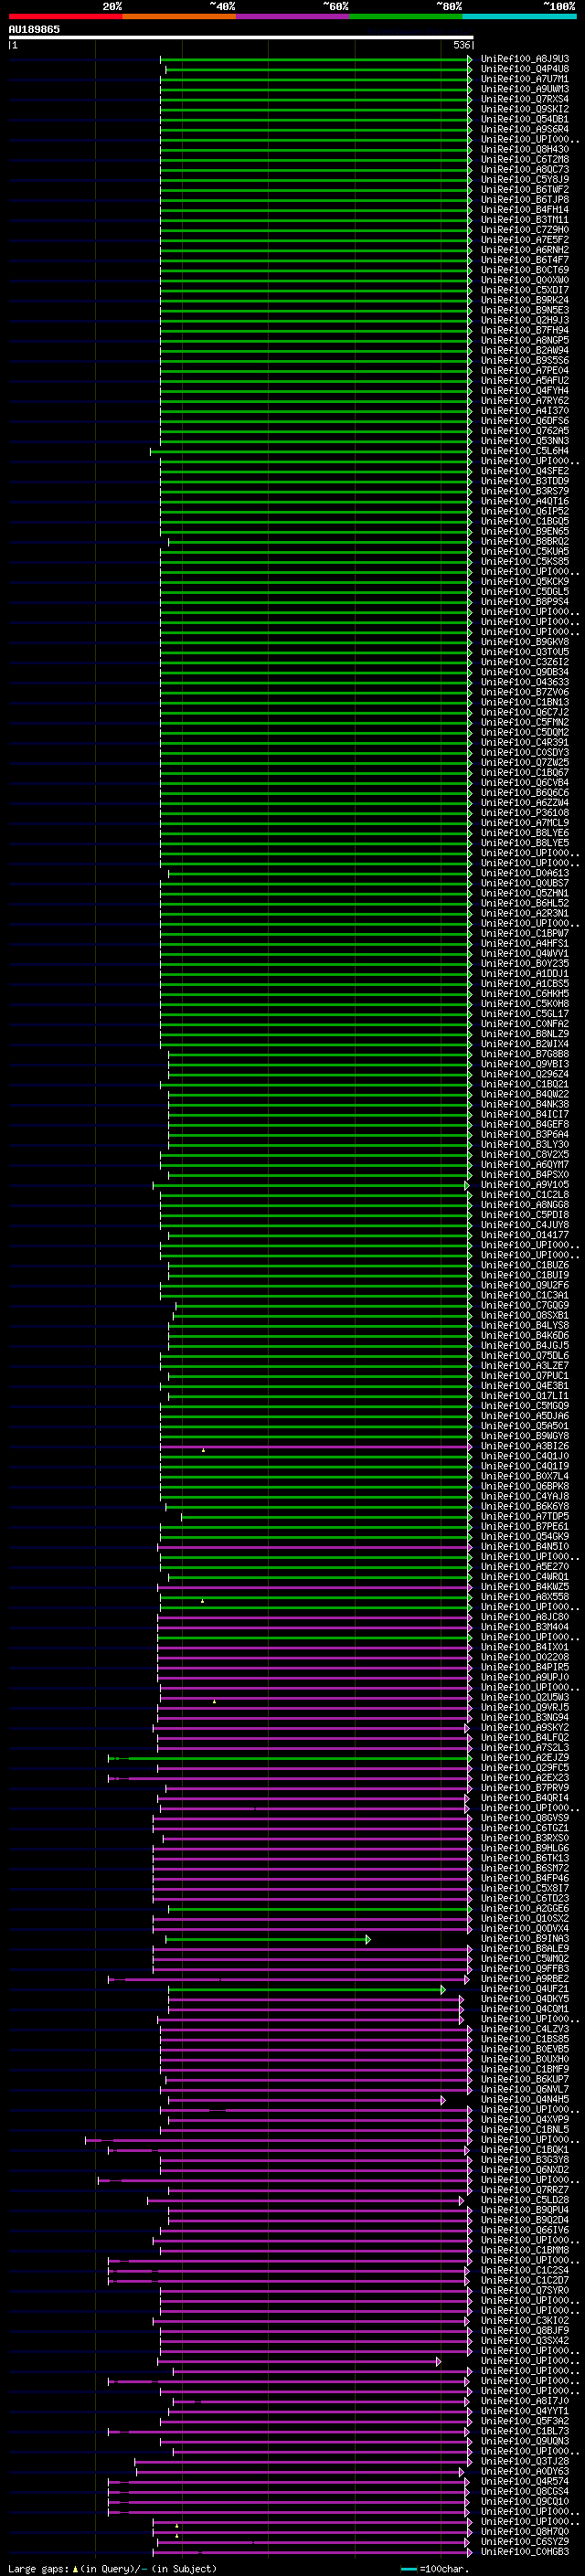The width and height of the screenshot is (585, 2576).
Task: Select the UniRef100_Q17LI1 label
Action: pyautogui.click(x=524, y=1396)
